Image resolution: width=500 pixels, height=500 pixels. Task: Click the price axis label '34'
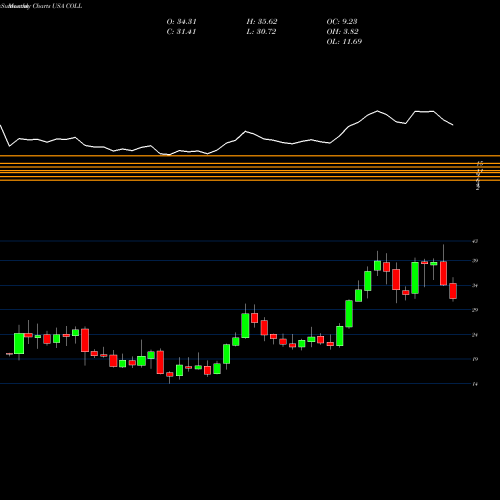[475, 285]
